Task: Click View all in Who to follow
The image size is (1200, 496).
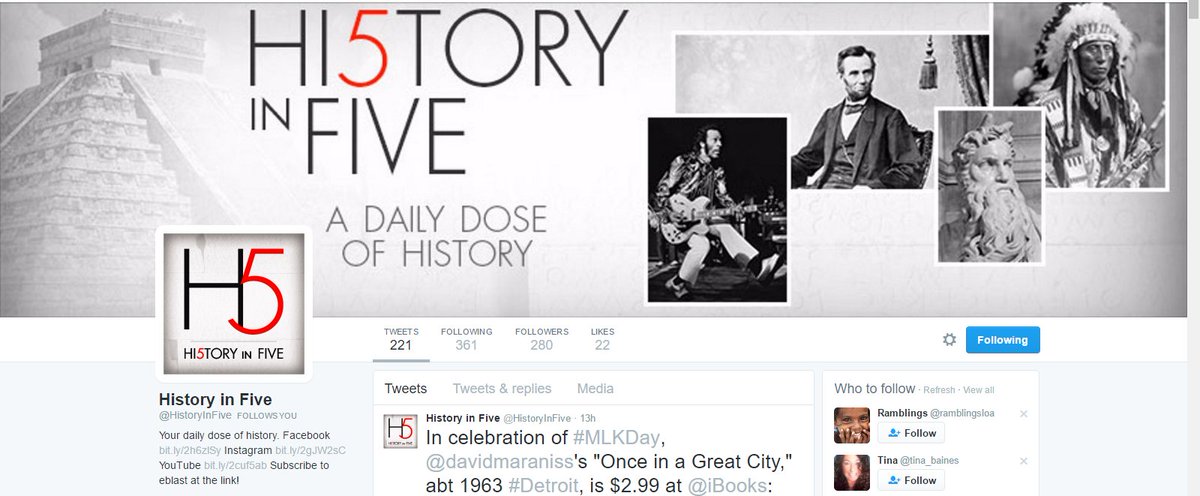Action: [978, 390]
